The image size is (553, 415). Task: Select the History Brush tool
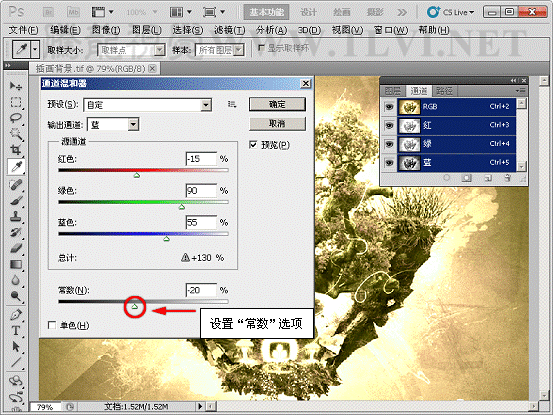pyautogui.click(x=16, y=232)
